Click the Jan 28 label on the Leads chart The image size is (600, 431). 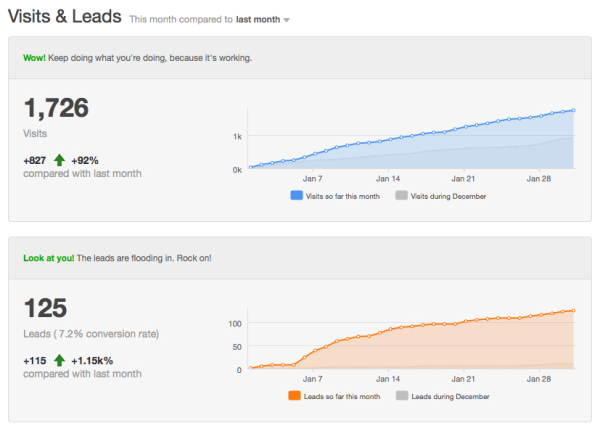538,380
